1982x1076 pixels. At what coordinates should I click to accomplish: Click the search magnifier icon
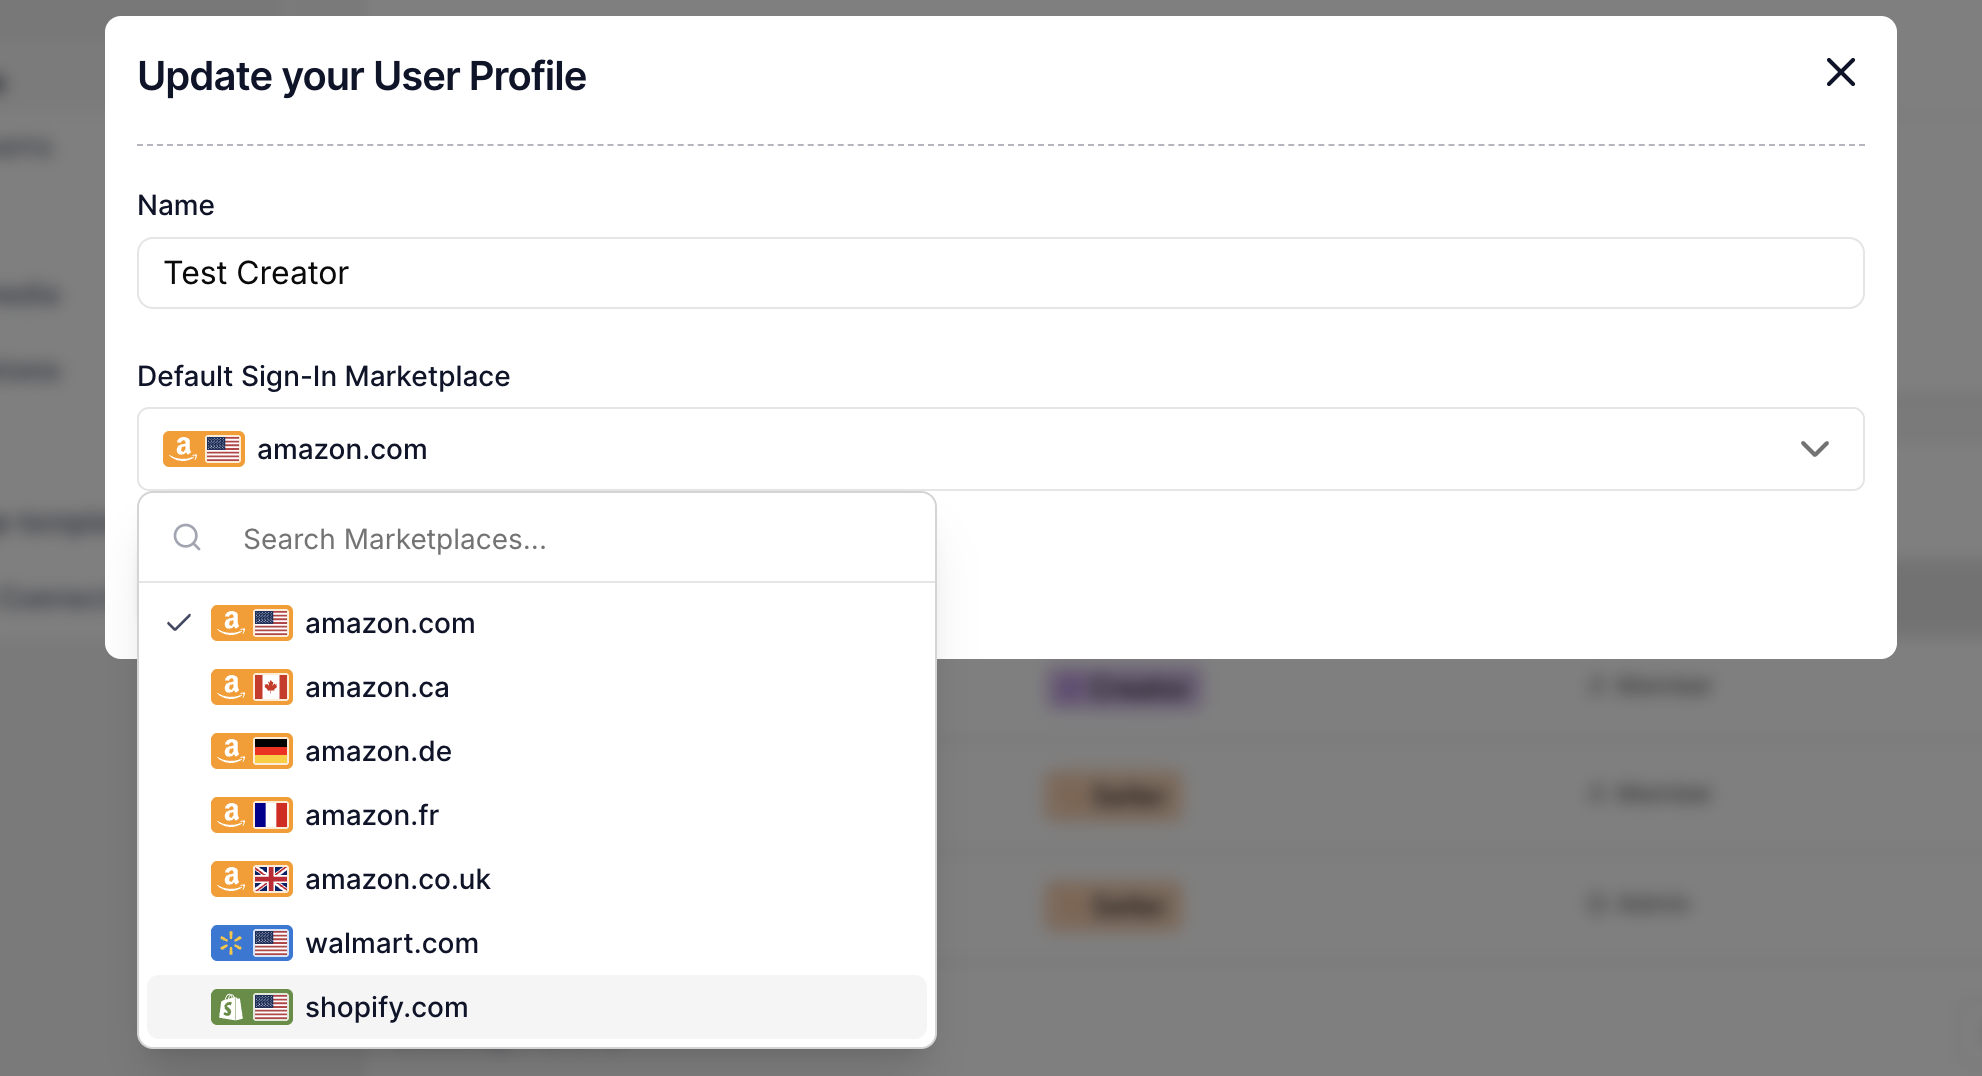[187, 537]
